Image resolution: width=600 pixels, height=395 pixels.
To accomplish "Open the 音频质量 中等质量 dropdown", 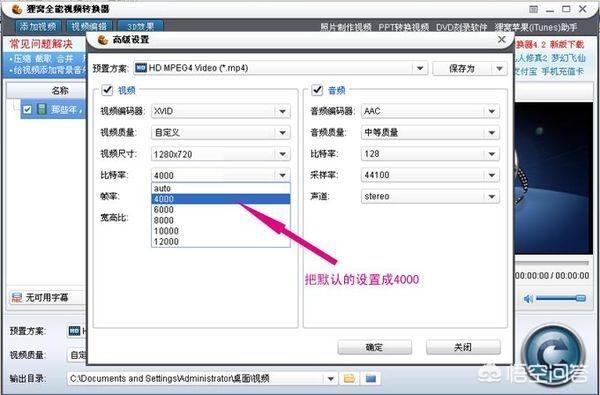I will click(430, 132).
